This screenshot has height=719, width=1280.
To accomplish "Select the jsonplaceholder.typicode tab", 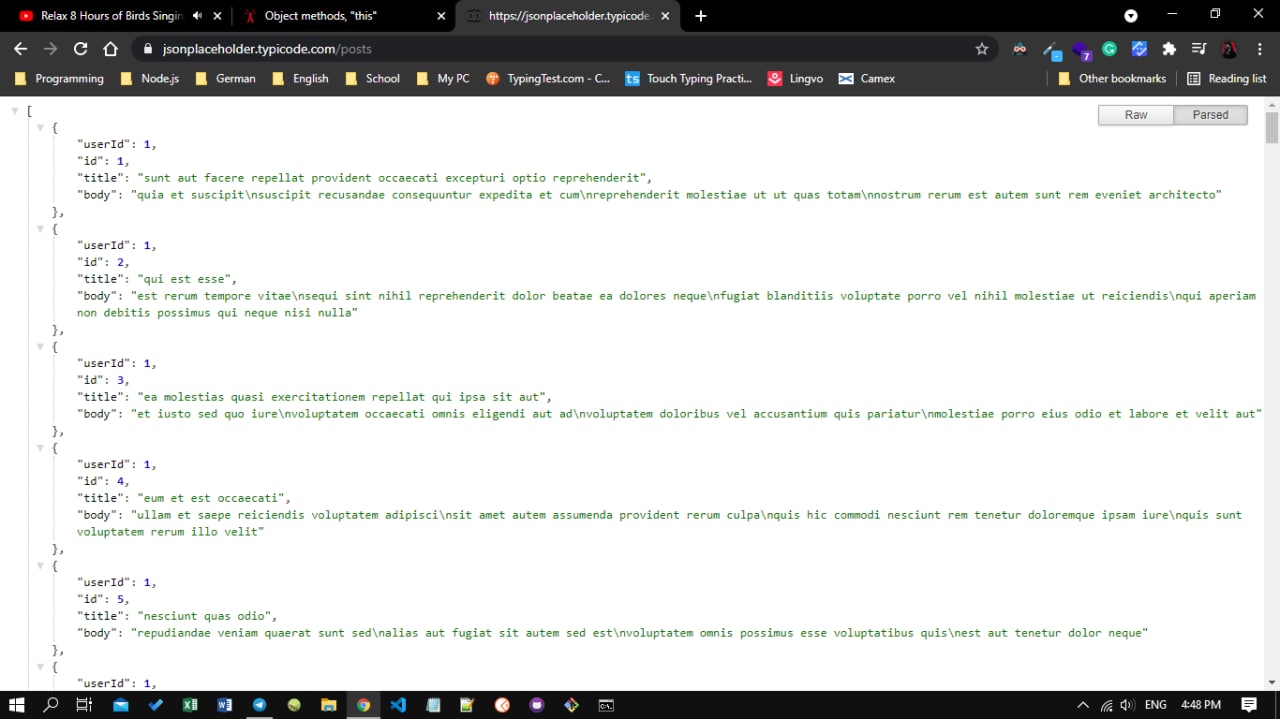I will click(569, 16).
